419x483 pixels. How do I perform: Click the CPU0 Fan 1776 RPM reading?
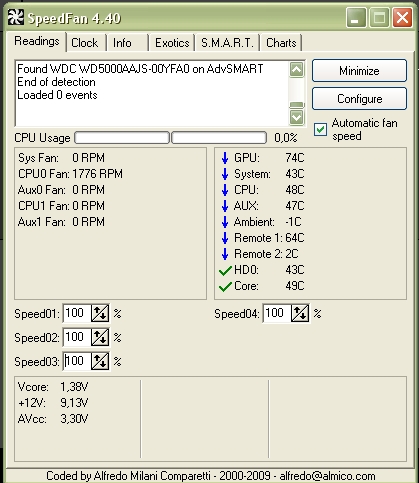(70, 174)
